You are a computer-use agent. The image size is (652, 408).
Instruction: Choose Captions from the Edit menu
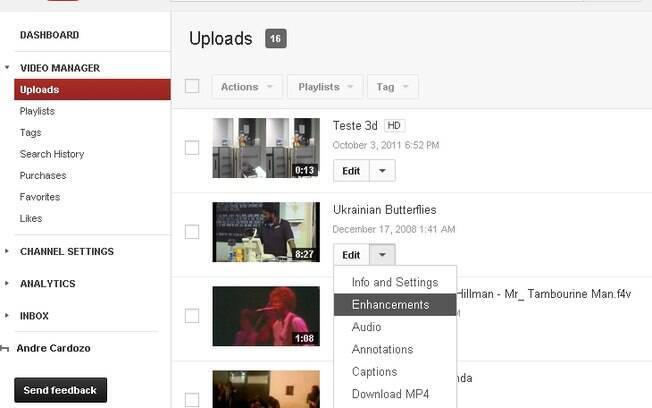tap(395, 372)
